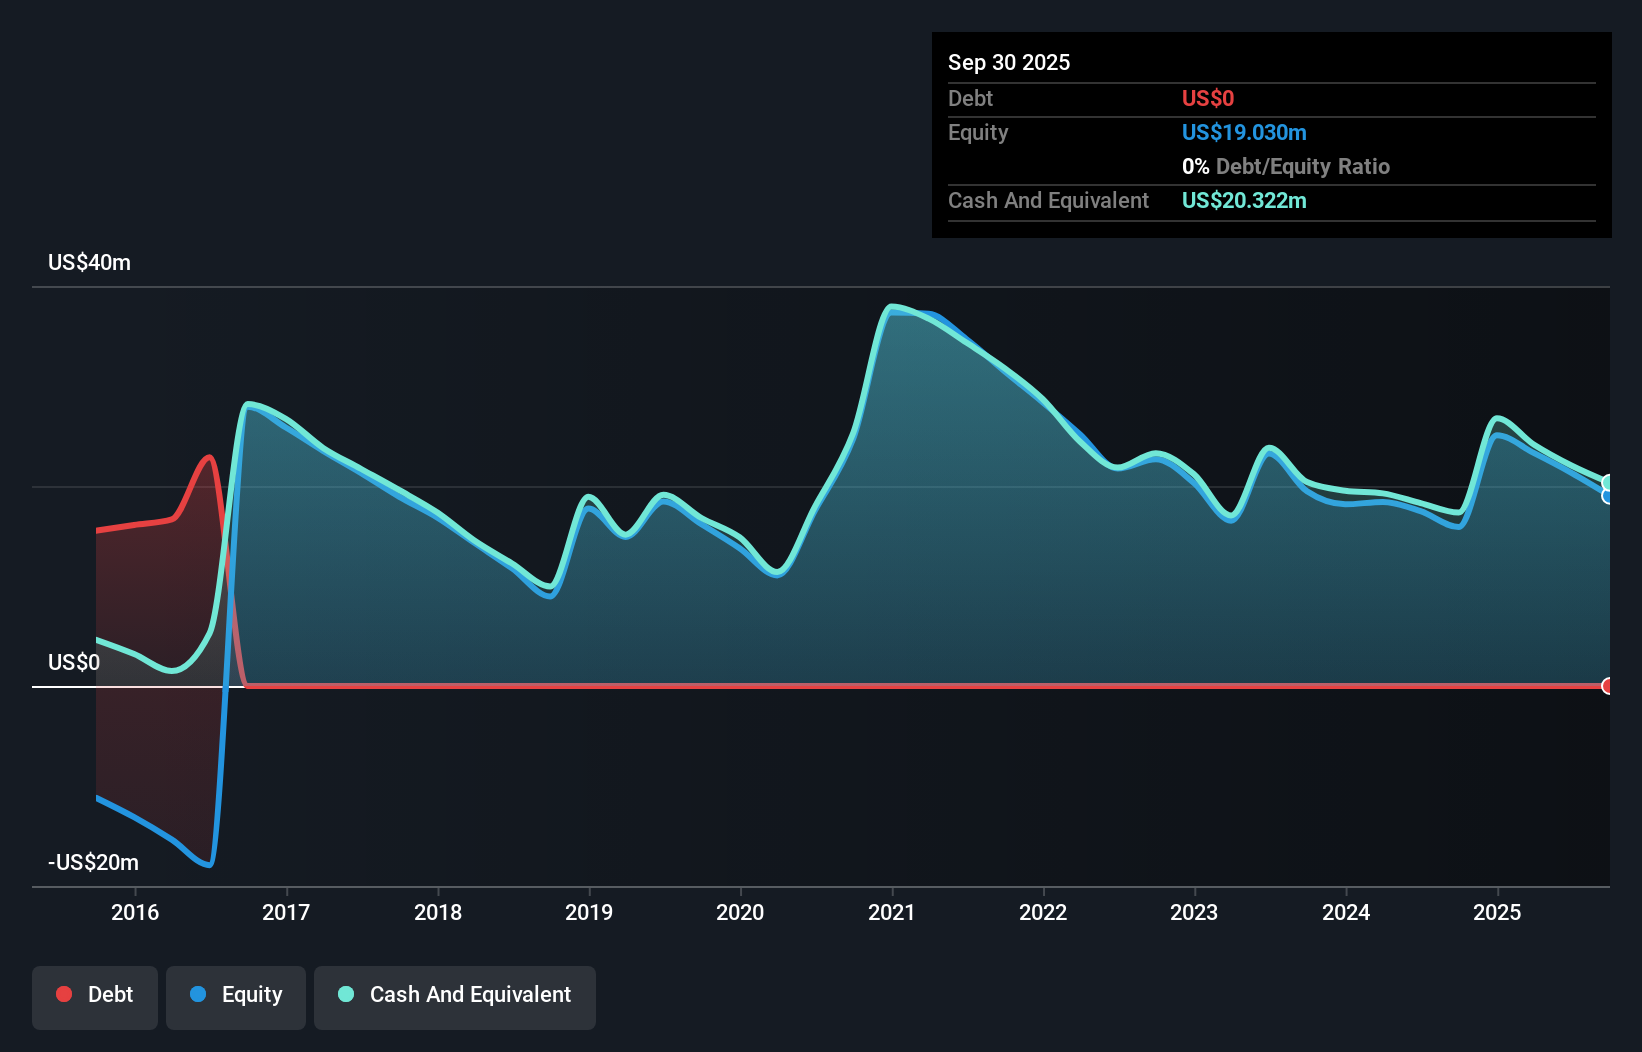Toggle the Equity series legend button
The height and width of the screenshot is (1052, 1642).
[236, 997]
